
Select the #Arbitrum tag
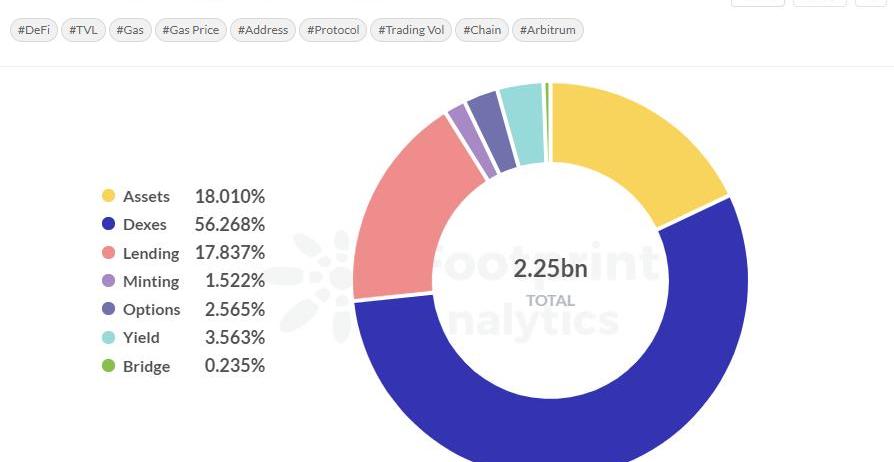(x=548, y=30)
